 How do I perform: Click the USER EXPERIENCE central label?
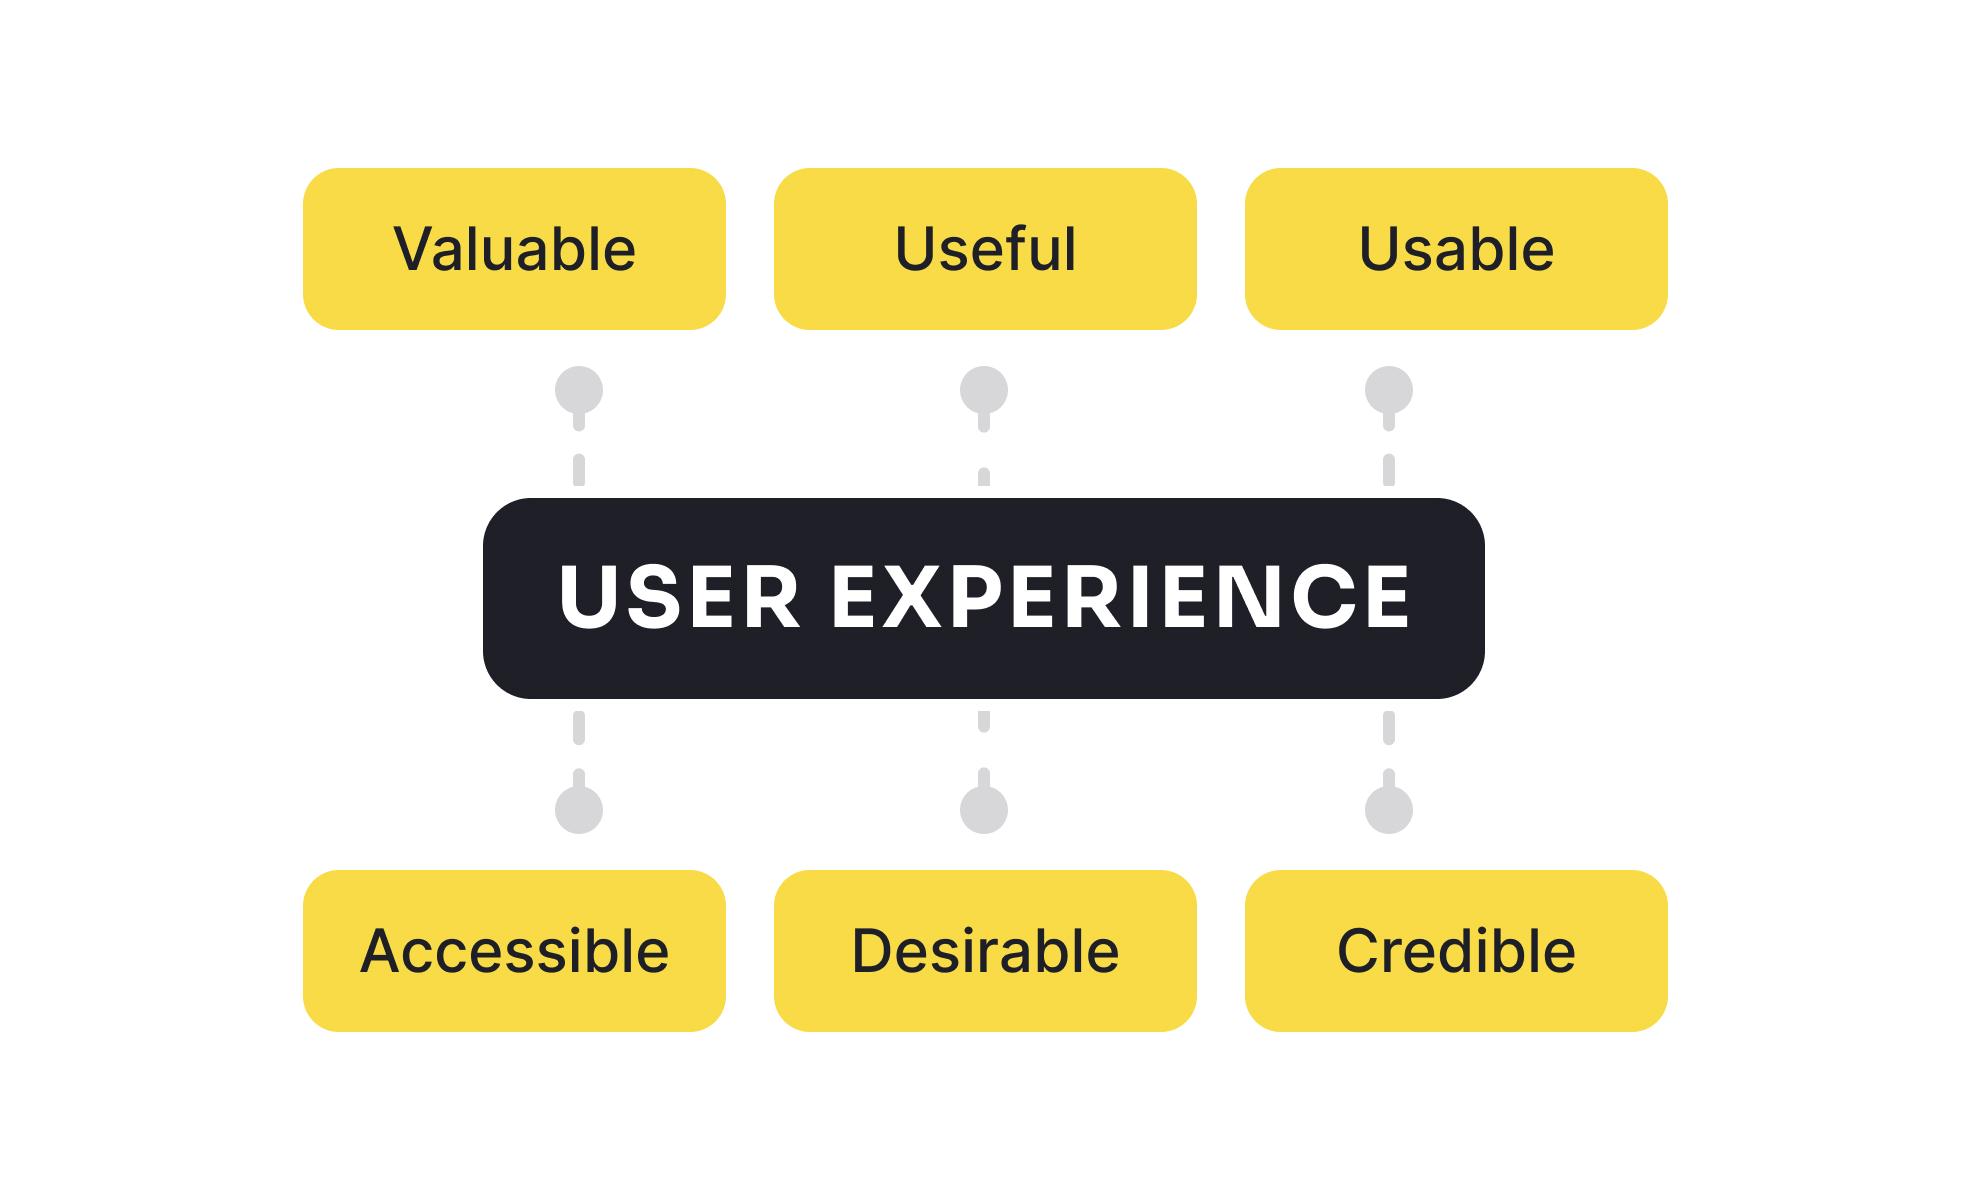pos(984,600)
